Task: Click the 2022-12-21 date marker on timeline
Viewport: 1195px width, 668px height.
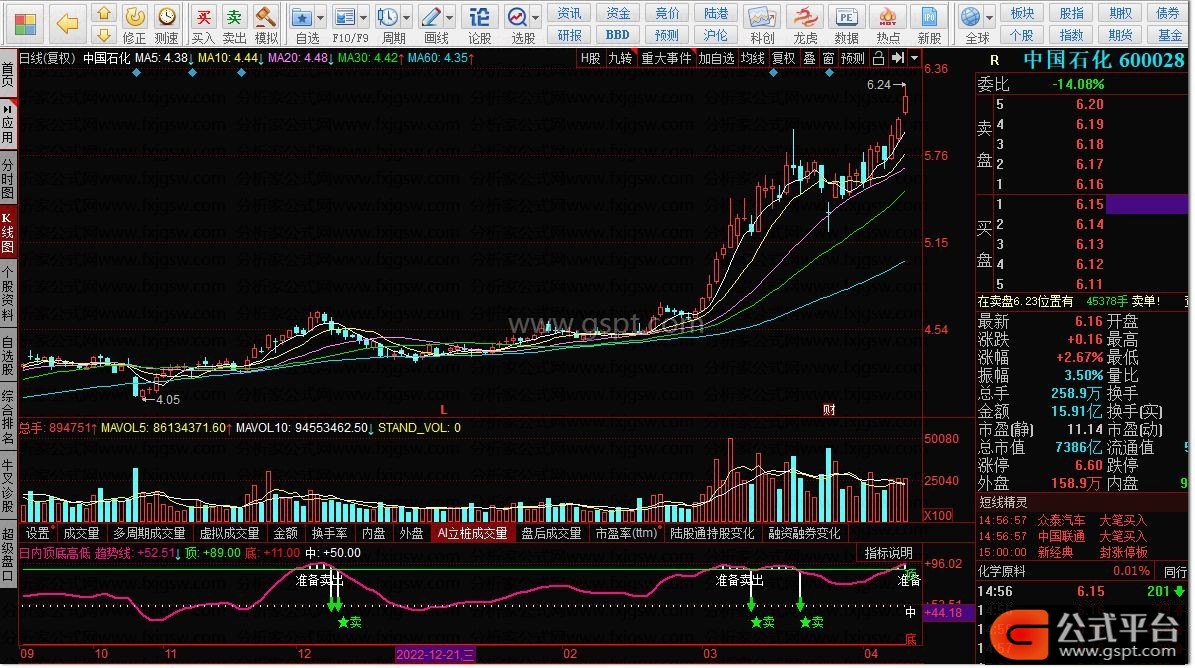Action: tap(435, 654)
